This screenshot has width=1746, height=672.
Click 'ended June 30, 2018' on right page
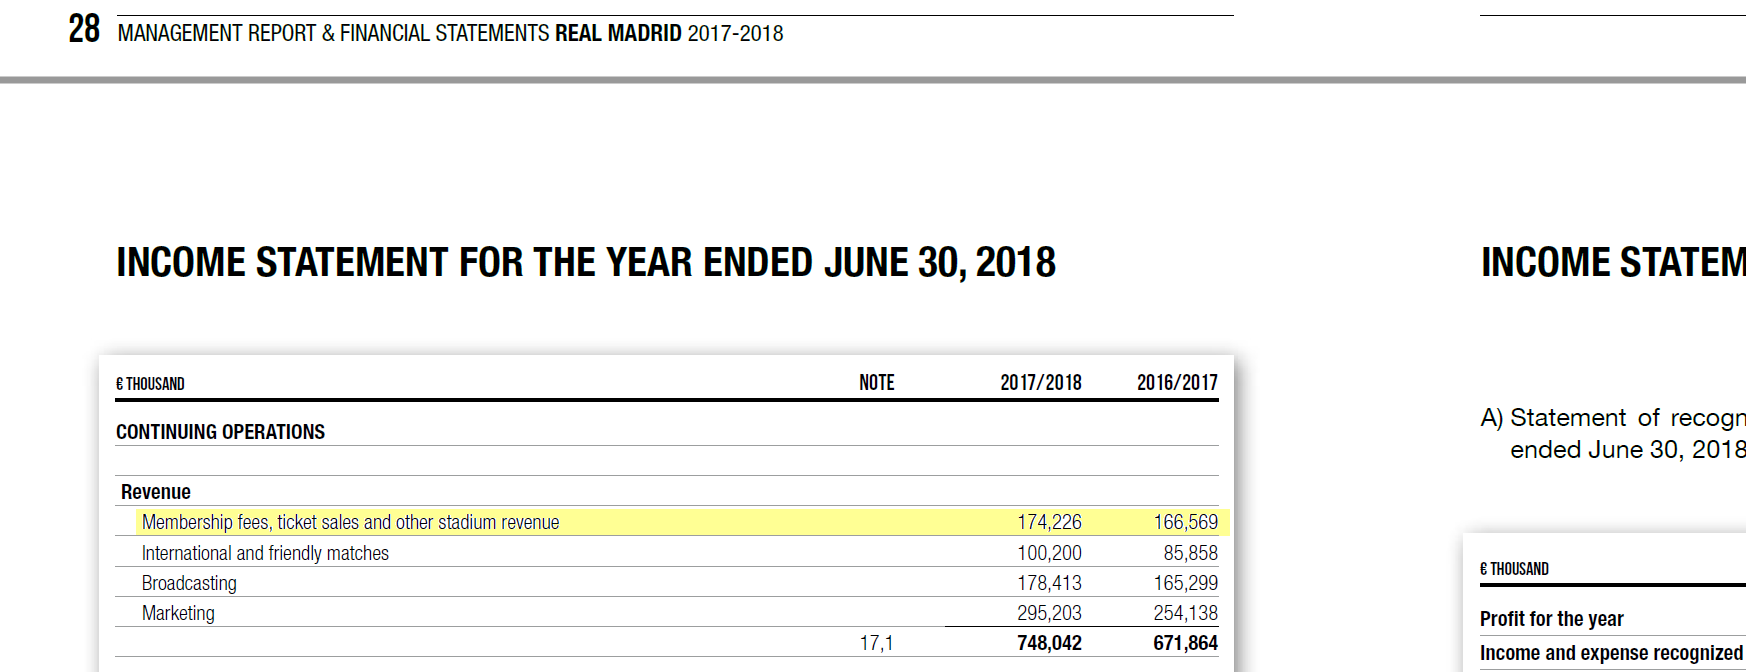(1628, 450)
